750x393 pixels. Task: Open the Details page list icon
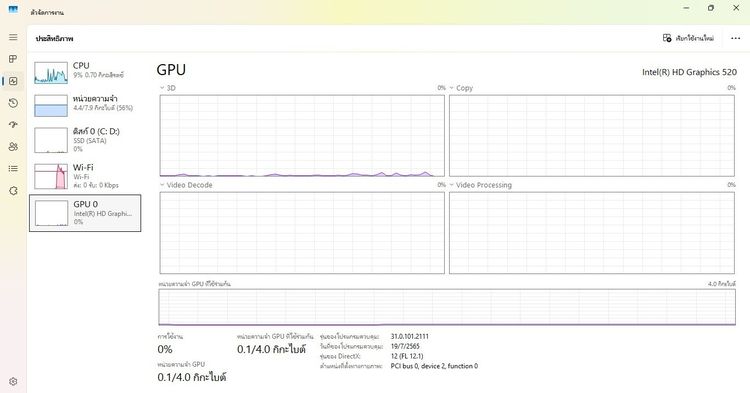[13, 169]
